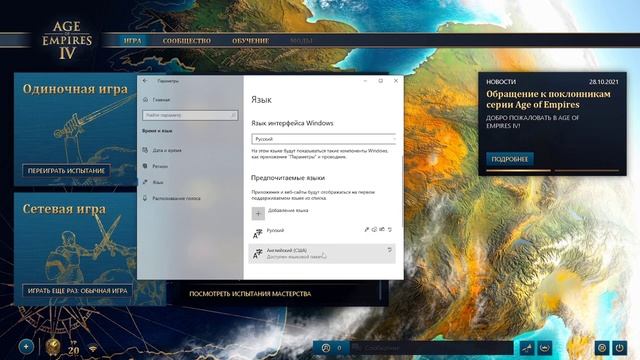
Task: Open the Windows display language dropdown
Action: click(x=324, y=139)
